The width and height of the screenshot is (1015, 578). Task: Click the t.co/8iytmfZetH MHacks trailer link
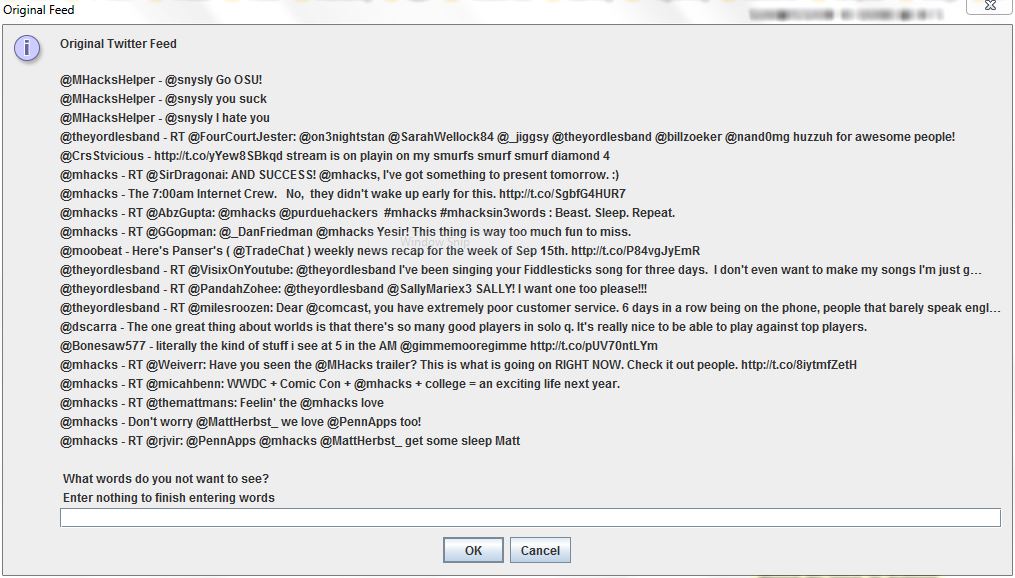799,364
